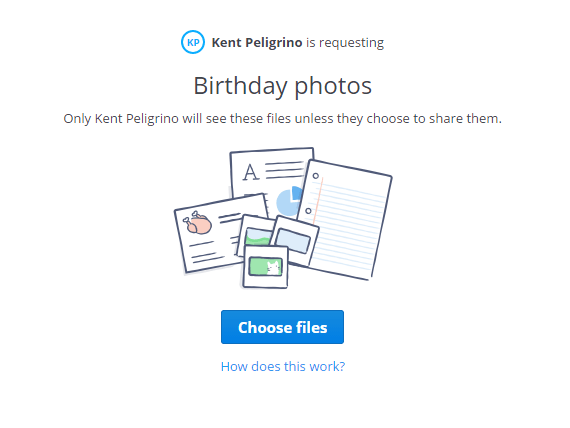This screenshot has height=428, width=570.
Task: Click the white cat in the photo
Action: [273, 268]
